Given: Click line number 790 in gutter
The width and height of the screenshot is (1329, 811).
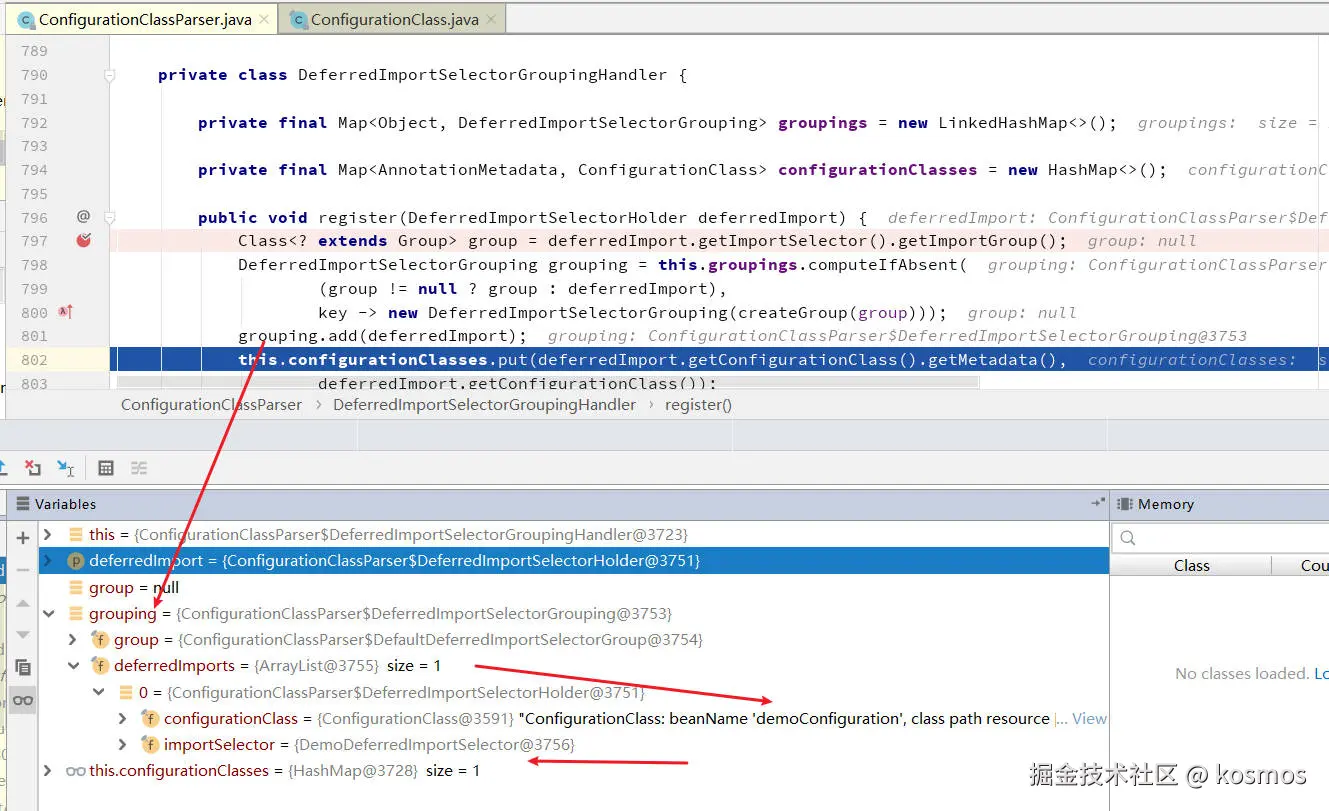Looking at the screenshot, I should pos(34,75).
